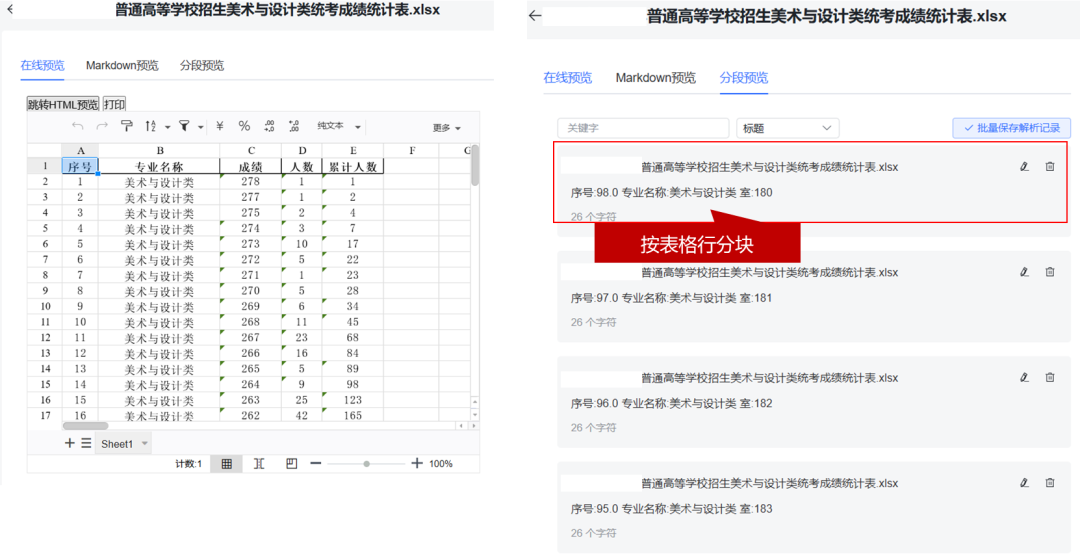Click the back arrow beside the file title
This screenshot has height=556, width=1080.
(x=536, y=16)
